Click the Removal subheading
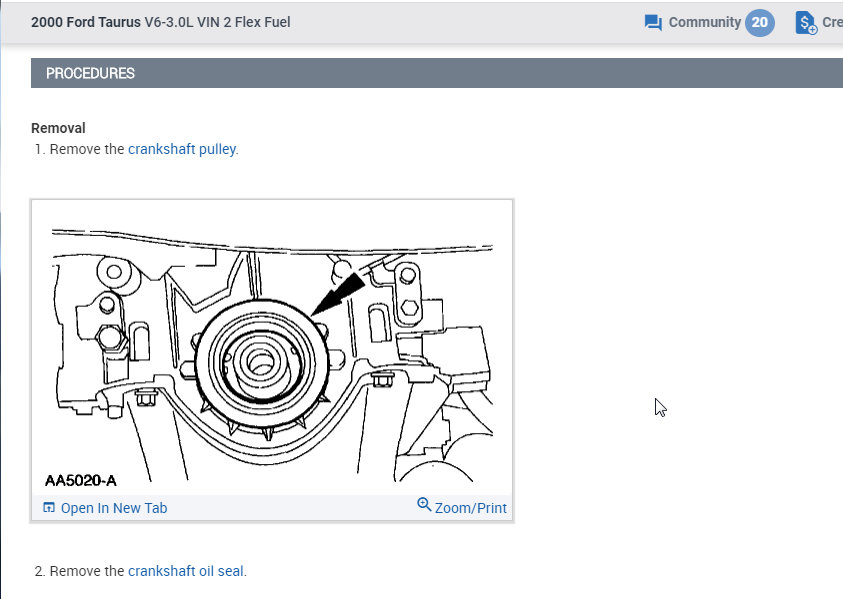 point(58,128)
